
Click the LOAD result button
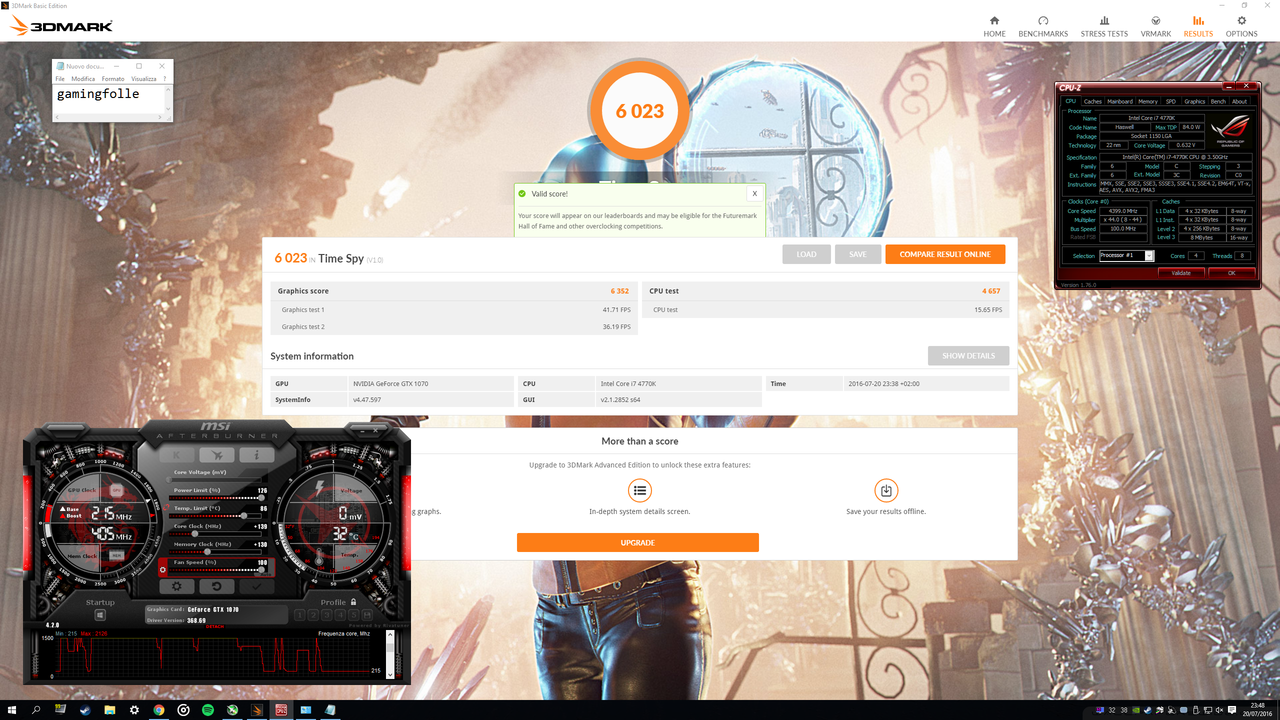tap(806, 254)
